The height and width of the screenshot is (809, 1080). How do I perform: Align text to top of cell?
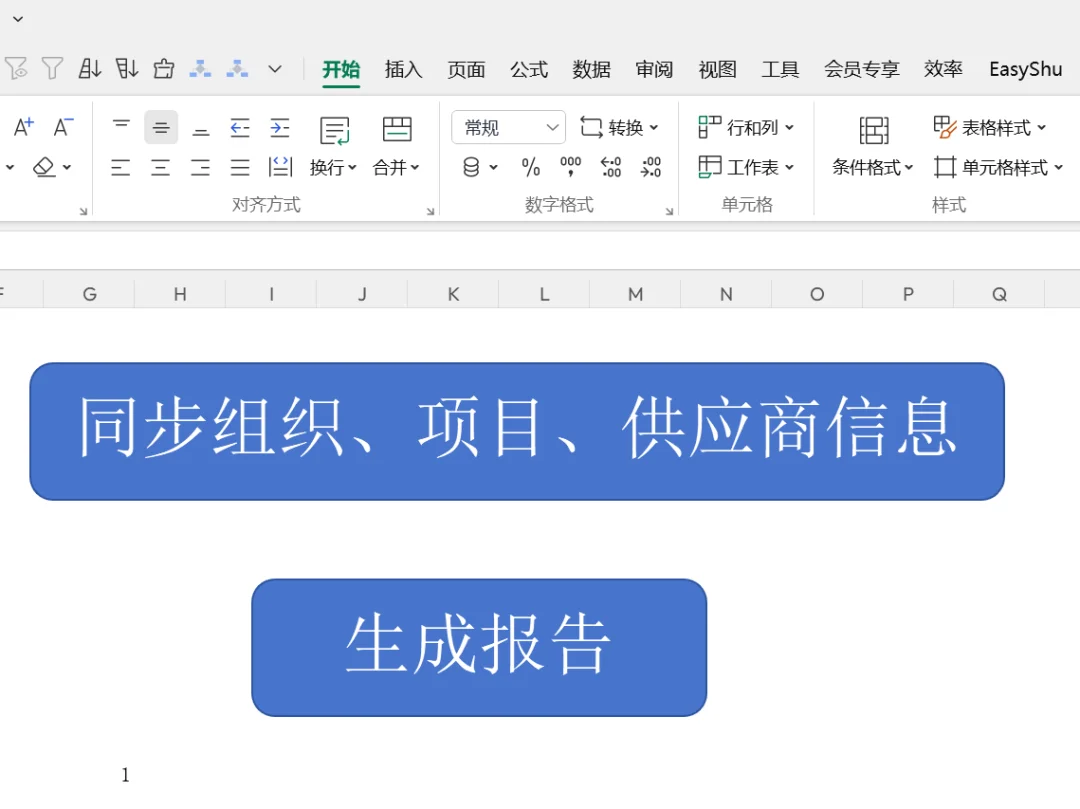(x=121, y=127)
